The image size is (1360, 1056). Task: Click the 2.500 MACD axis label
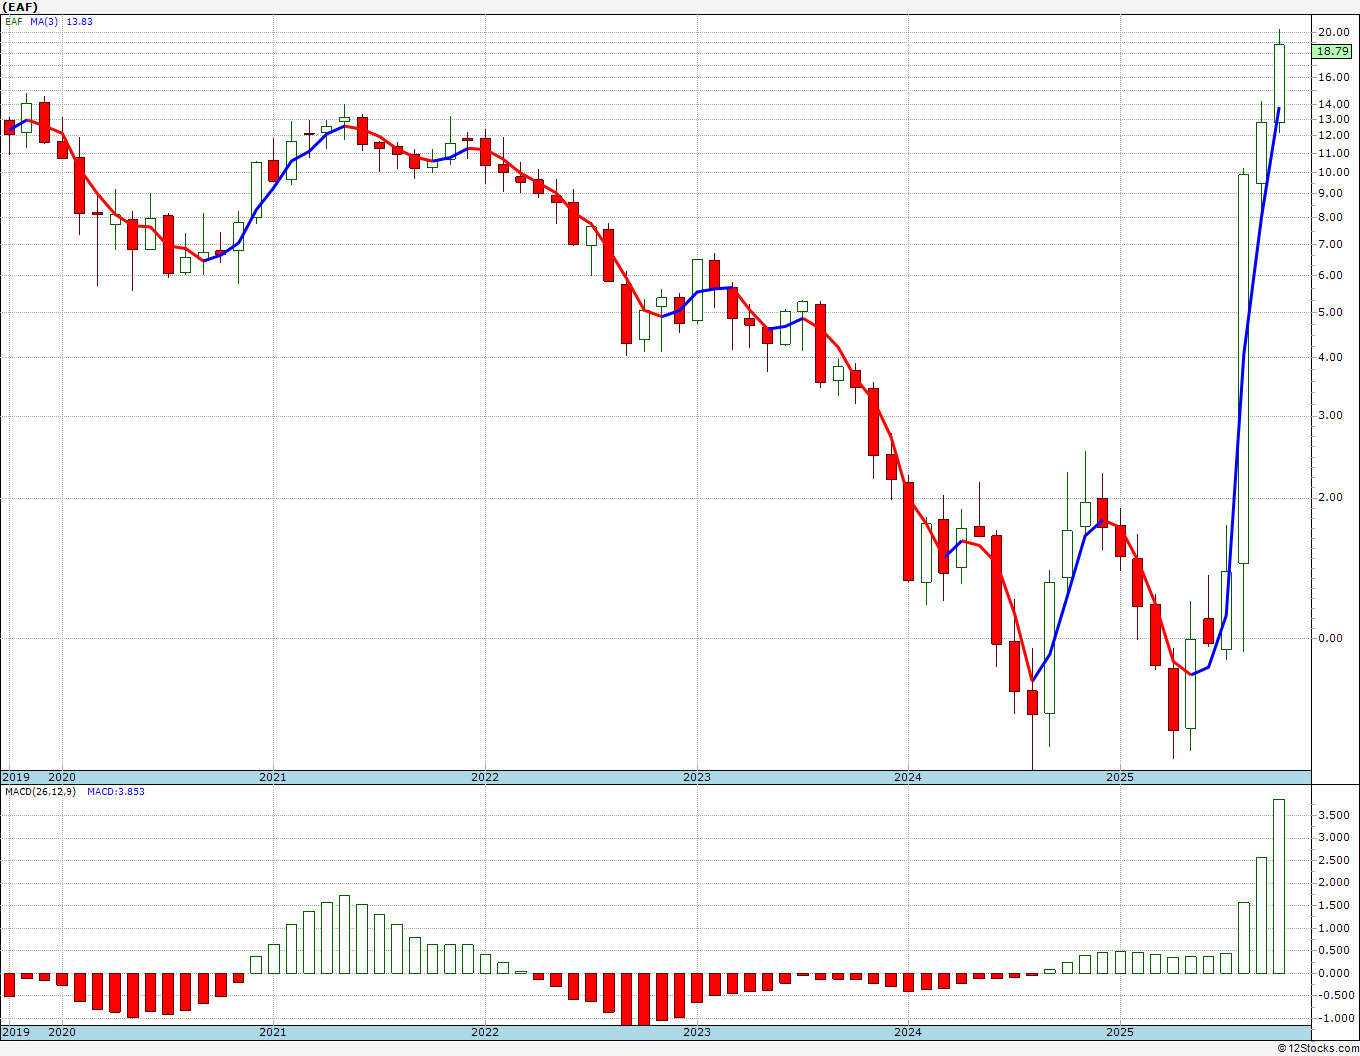tap(1336, 861)
